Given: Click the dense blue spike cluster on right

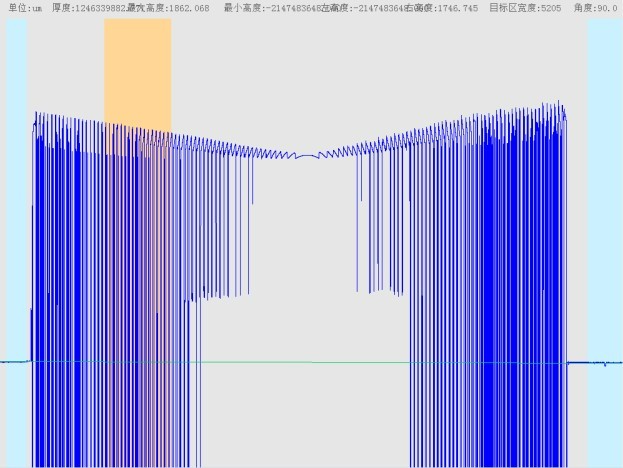Looking at the screenshot, I should coord(515,300).
